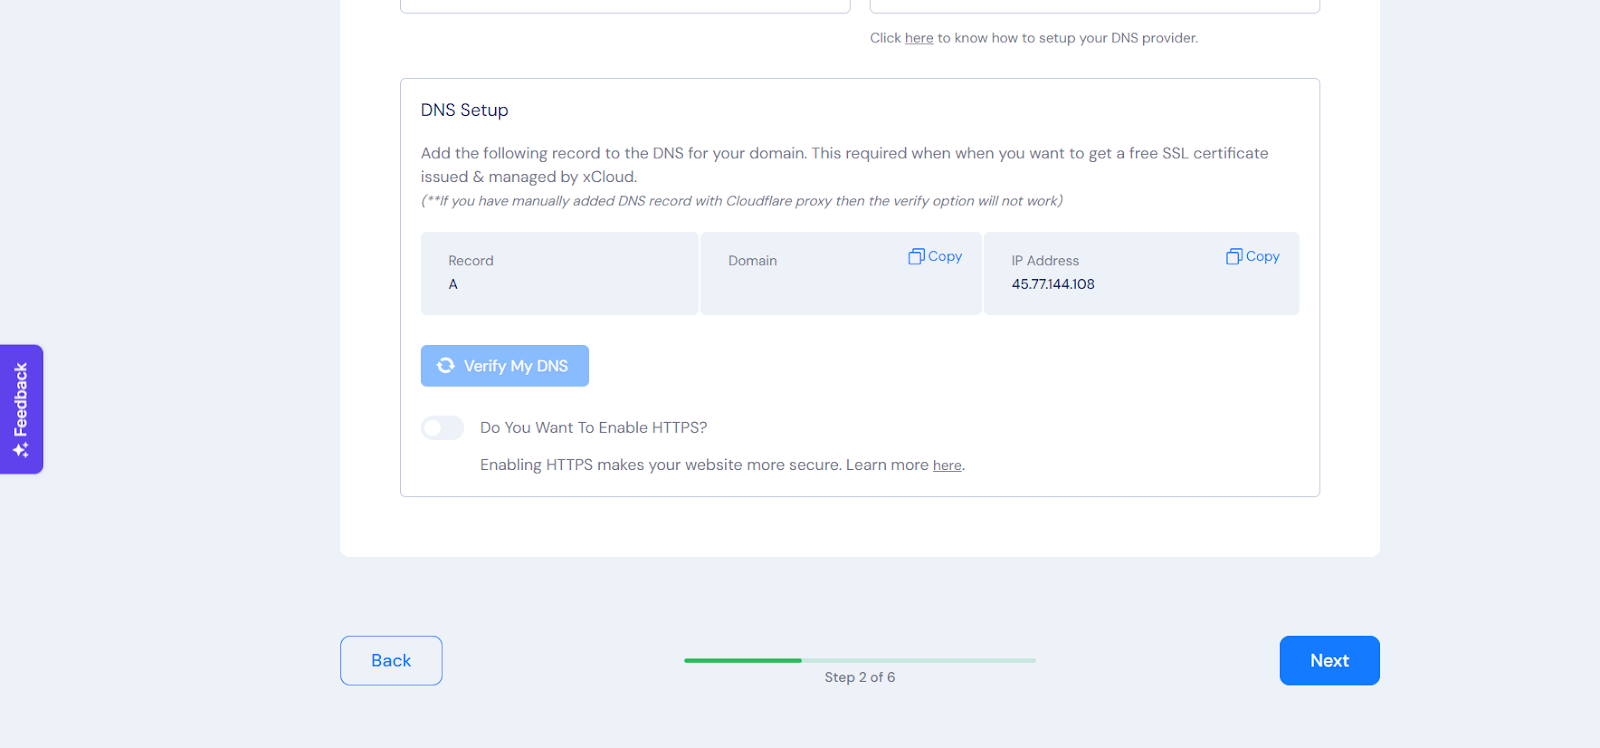Click the Domain field label
This screenshot has width=1600, height=748.
[x=752, y=261]
